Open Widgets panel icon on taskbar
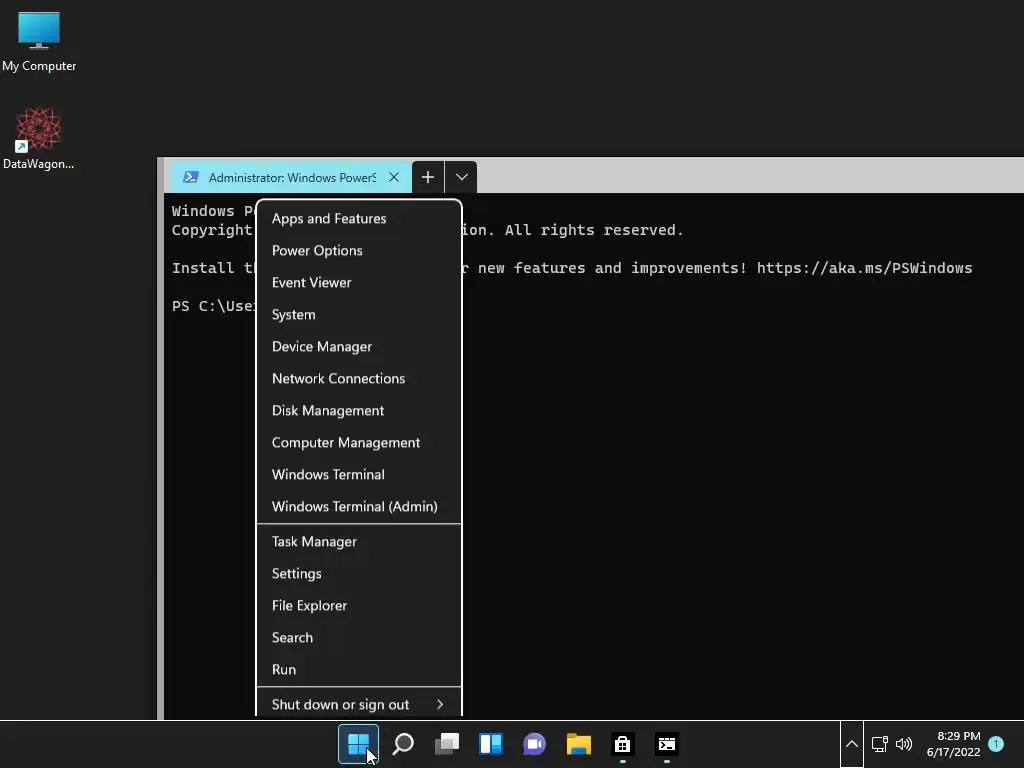Screen dimensions: 1024x768 click(490, 744)
